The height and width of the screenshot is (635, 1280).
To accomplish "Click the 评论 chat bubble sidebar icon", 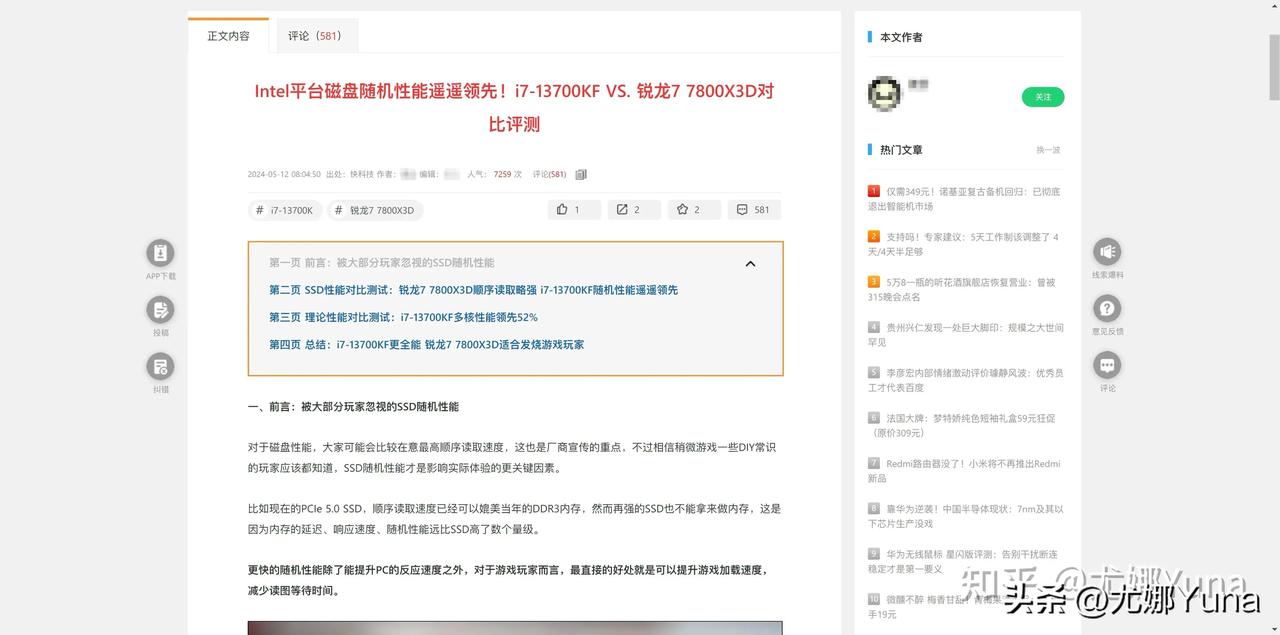I will [x=1107, y=365].
